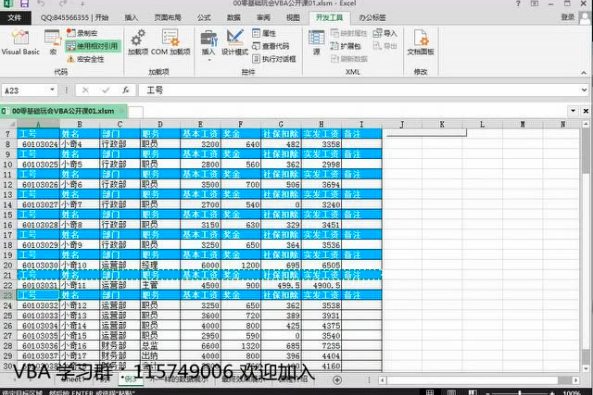Click the Enter checkmark formula button
This screenshot has height=395, width=593.
click(106, 90)
